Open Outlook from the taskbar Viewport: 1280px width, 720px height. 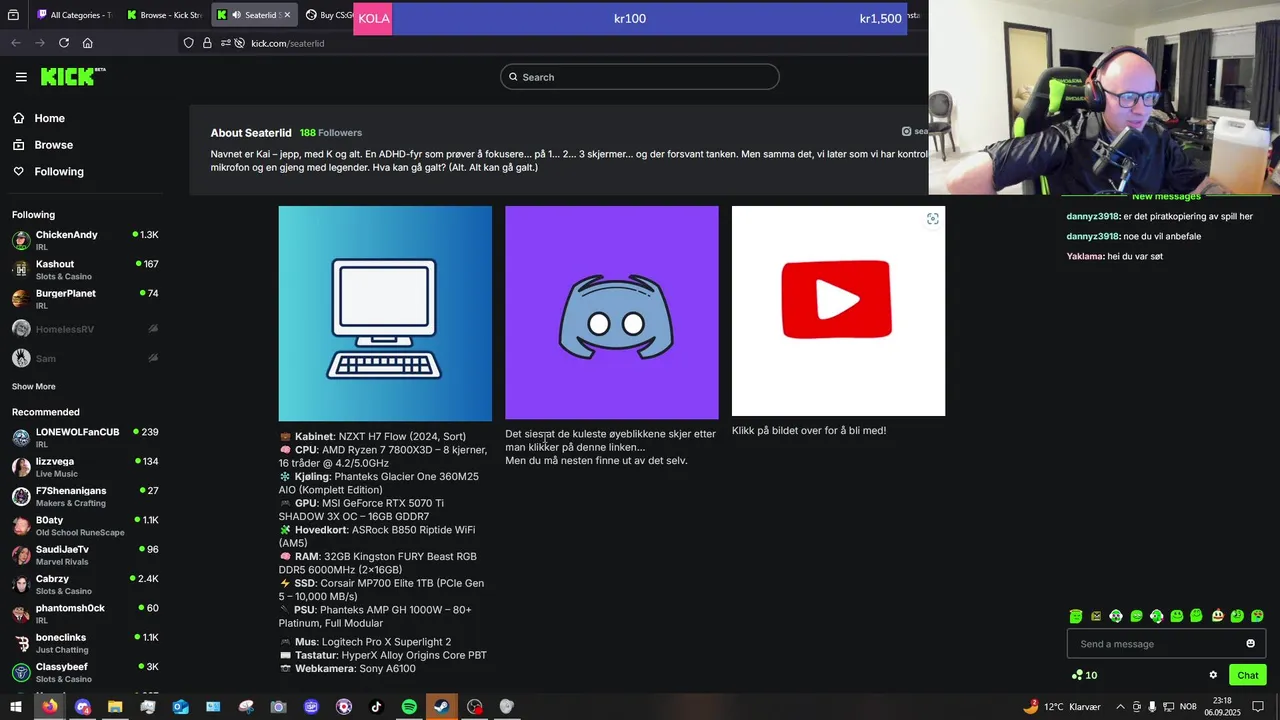(180, 706)
